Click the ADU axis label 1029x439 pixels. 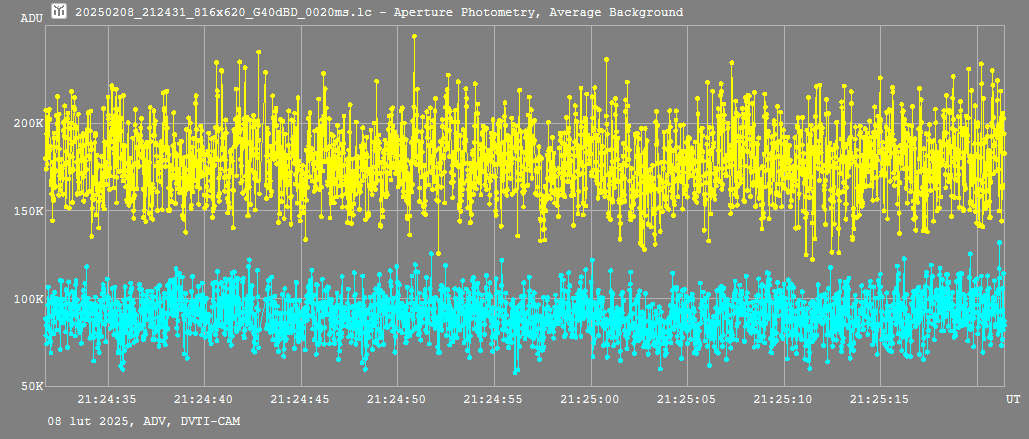32,18
